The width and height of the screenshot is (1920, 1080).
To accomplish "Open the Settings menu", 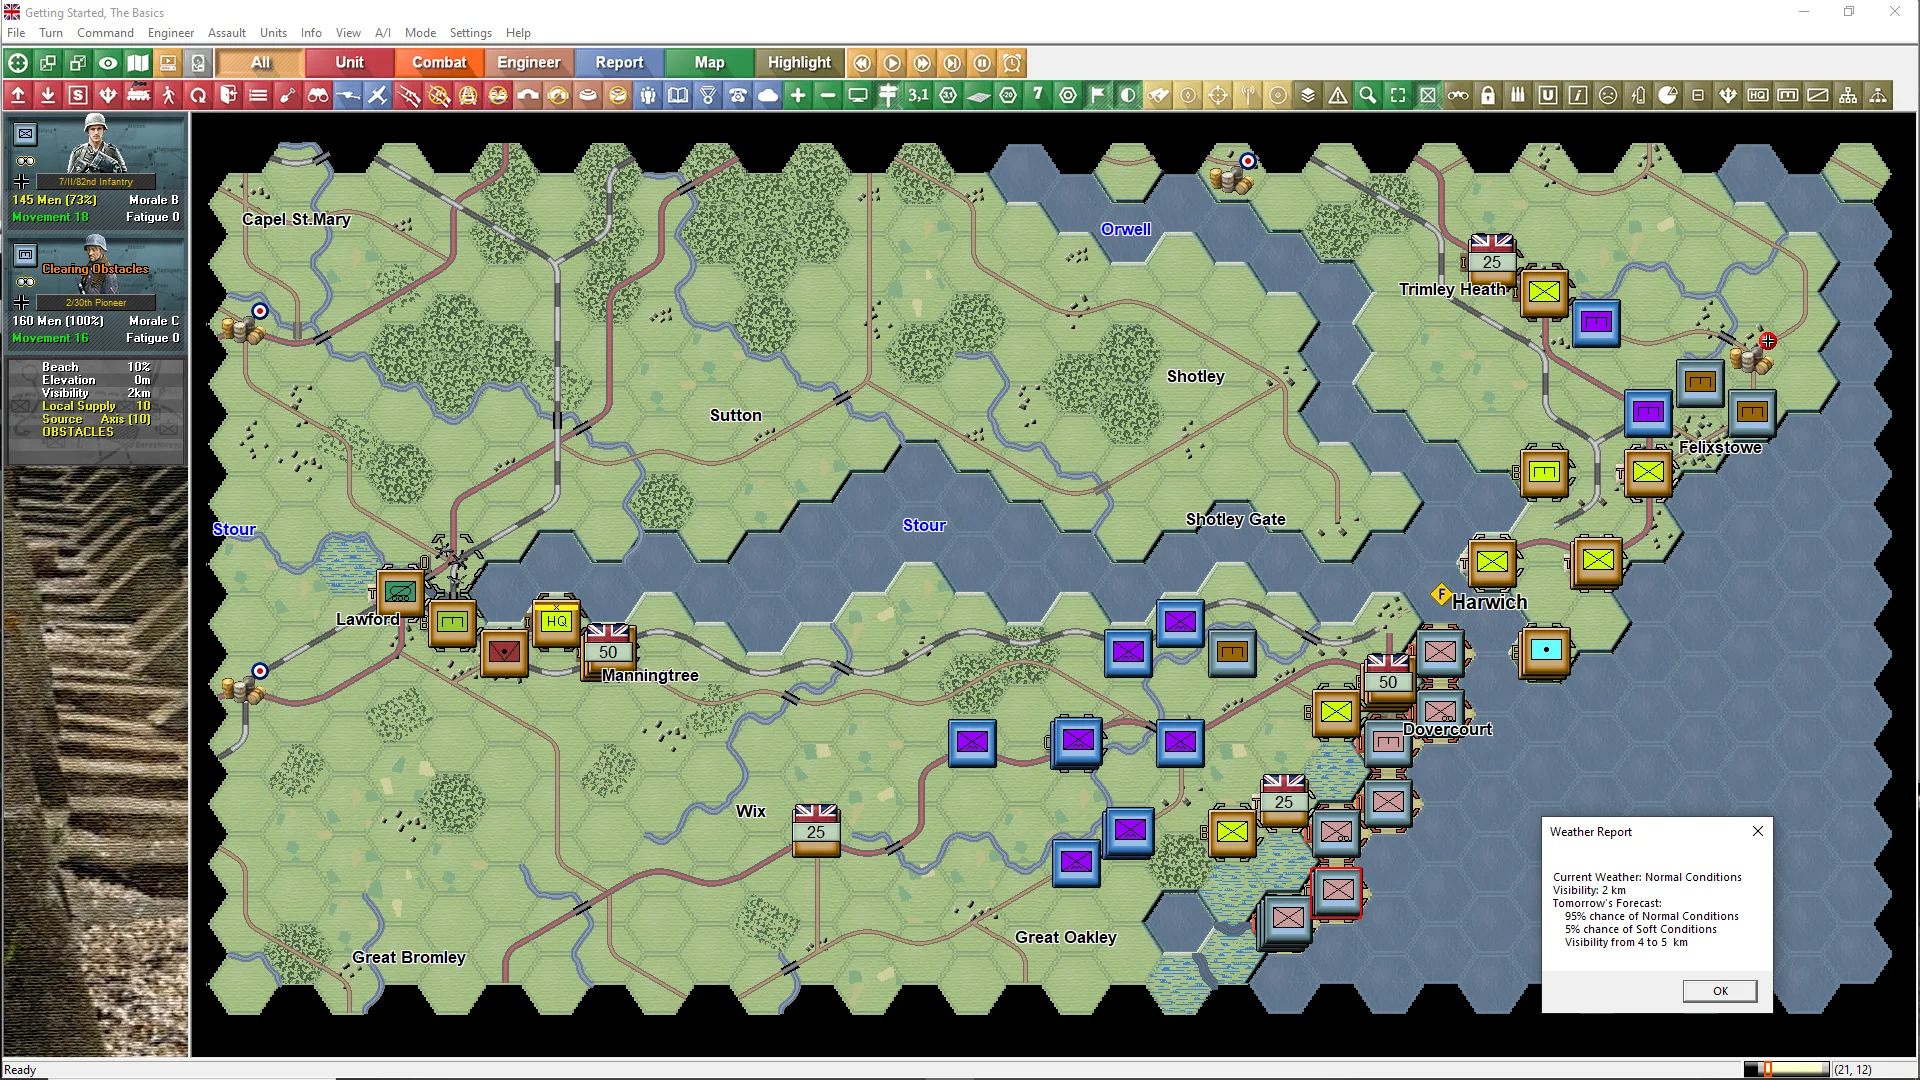I will pyautogui.click(x=470, y=33).
